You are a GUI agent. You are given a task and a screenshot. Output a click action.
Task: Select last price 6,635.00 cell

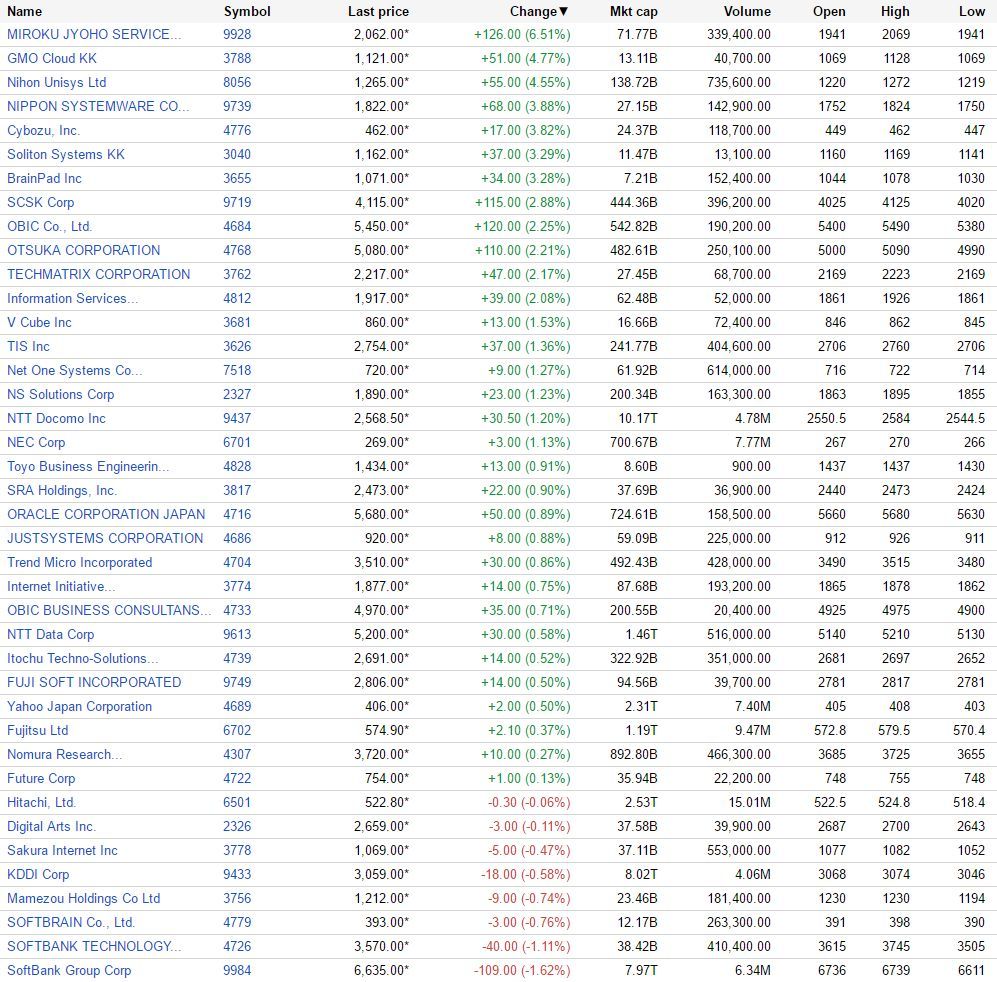(x=382, y=971)
